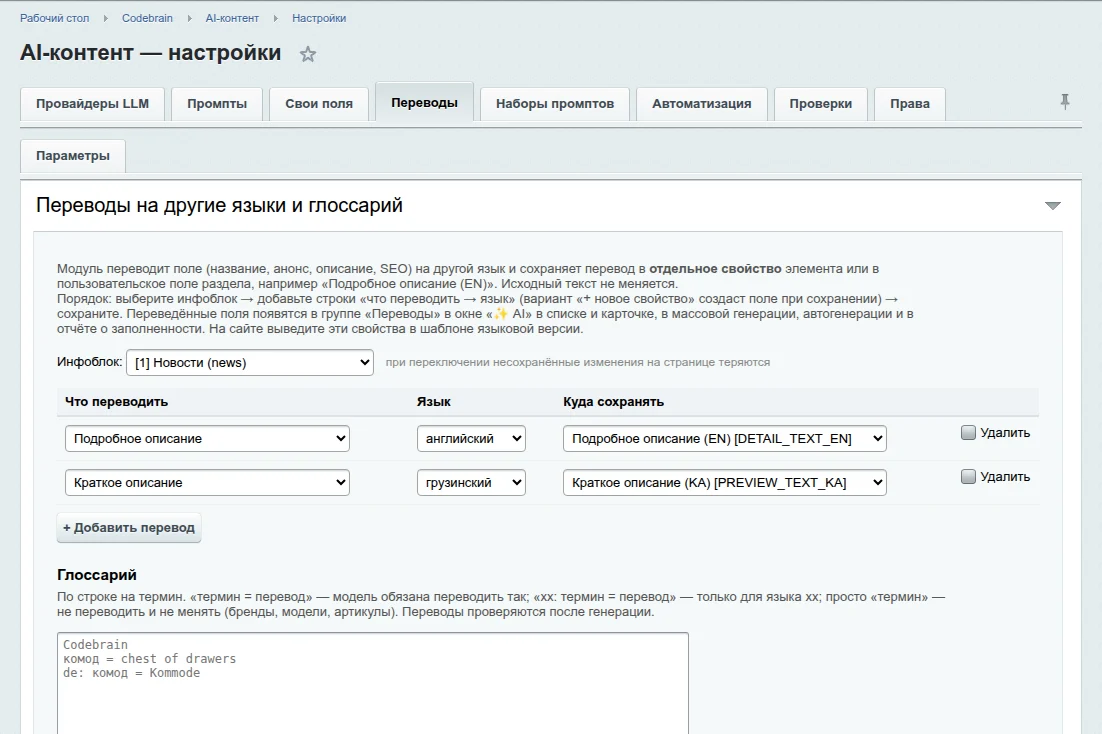Click the Язык column header
Image resolution: width=1102 pixels, height=734 pixels.
pyautogui.click(x=434, y=402)
